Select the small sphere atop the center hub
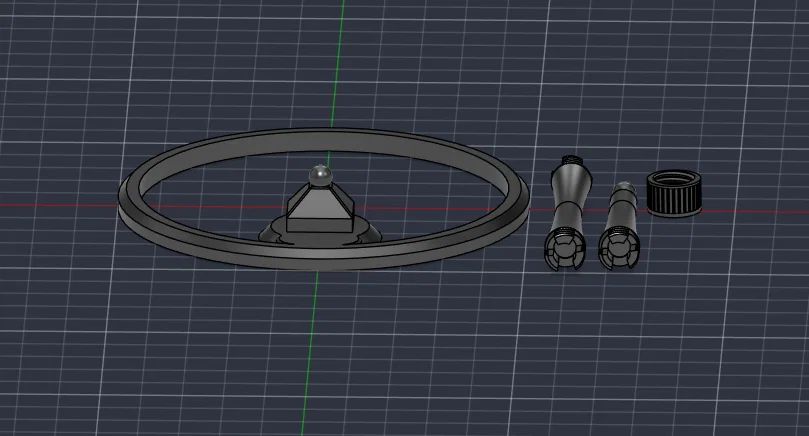 (x=320, y=175)
